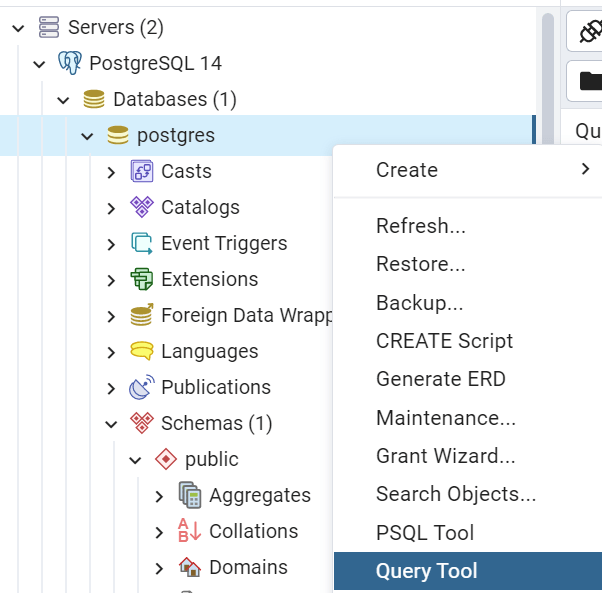The width and height of the screenshot is (602, 593).
Task: Select the Aggregates label
Action: (x=260, y=496)
